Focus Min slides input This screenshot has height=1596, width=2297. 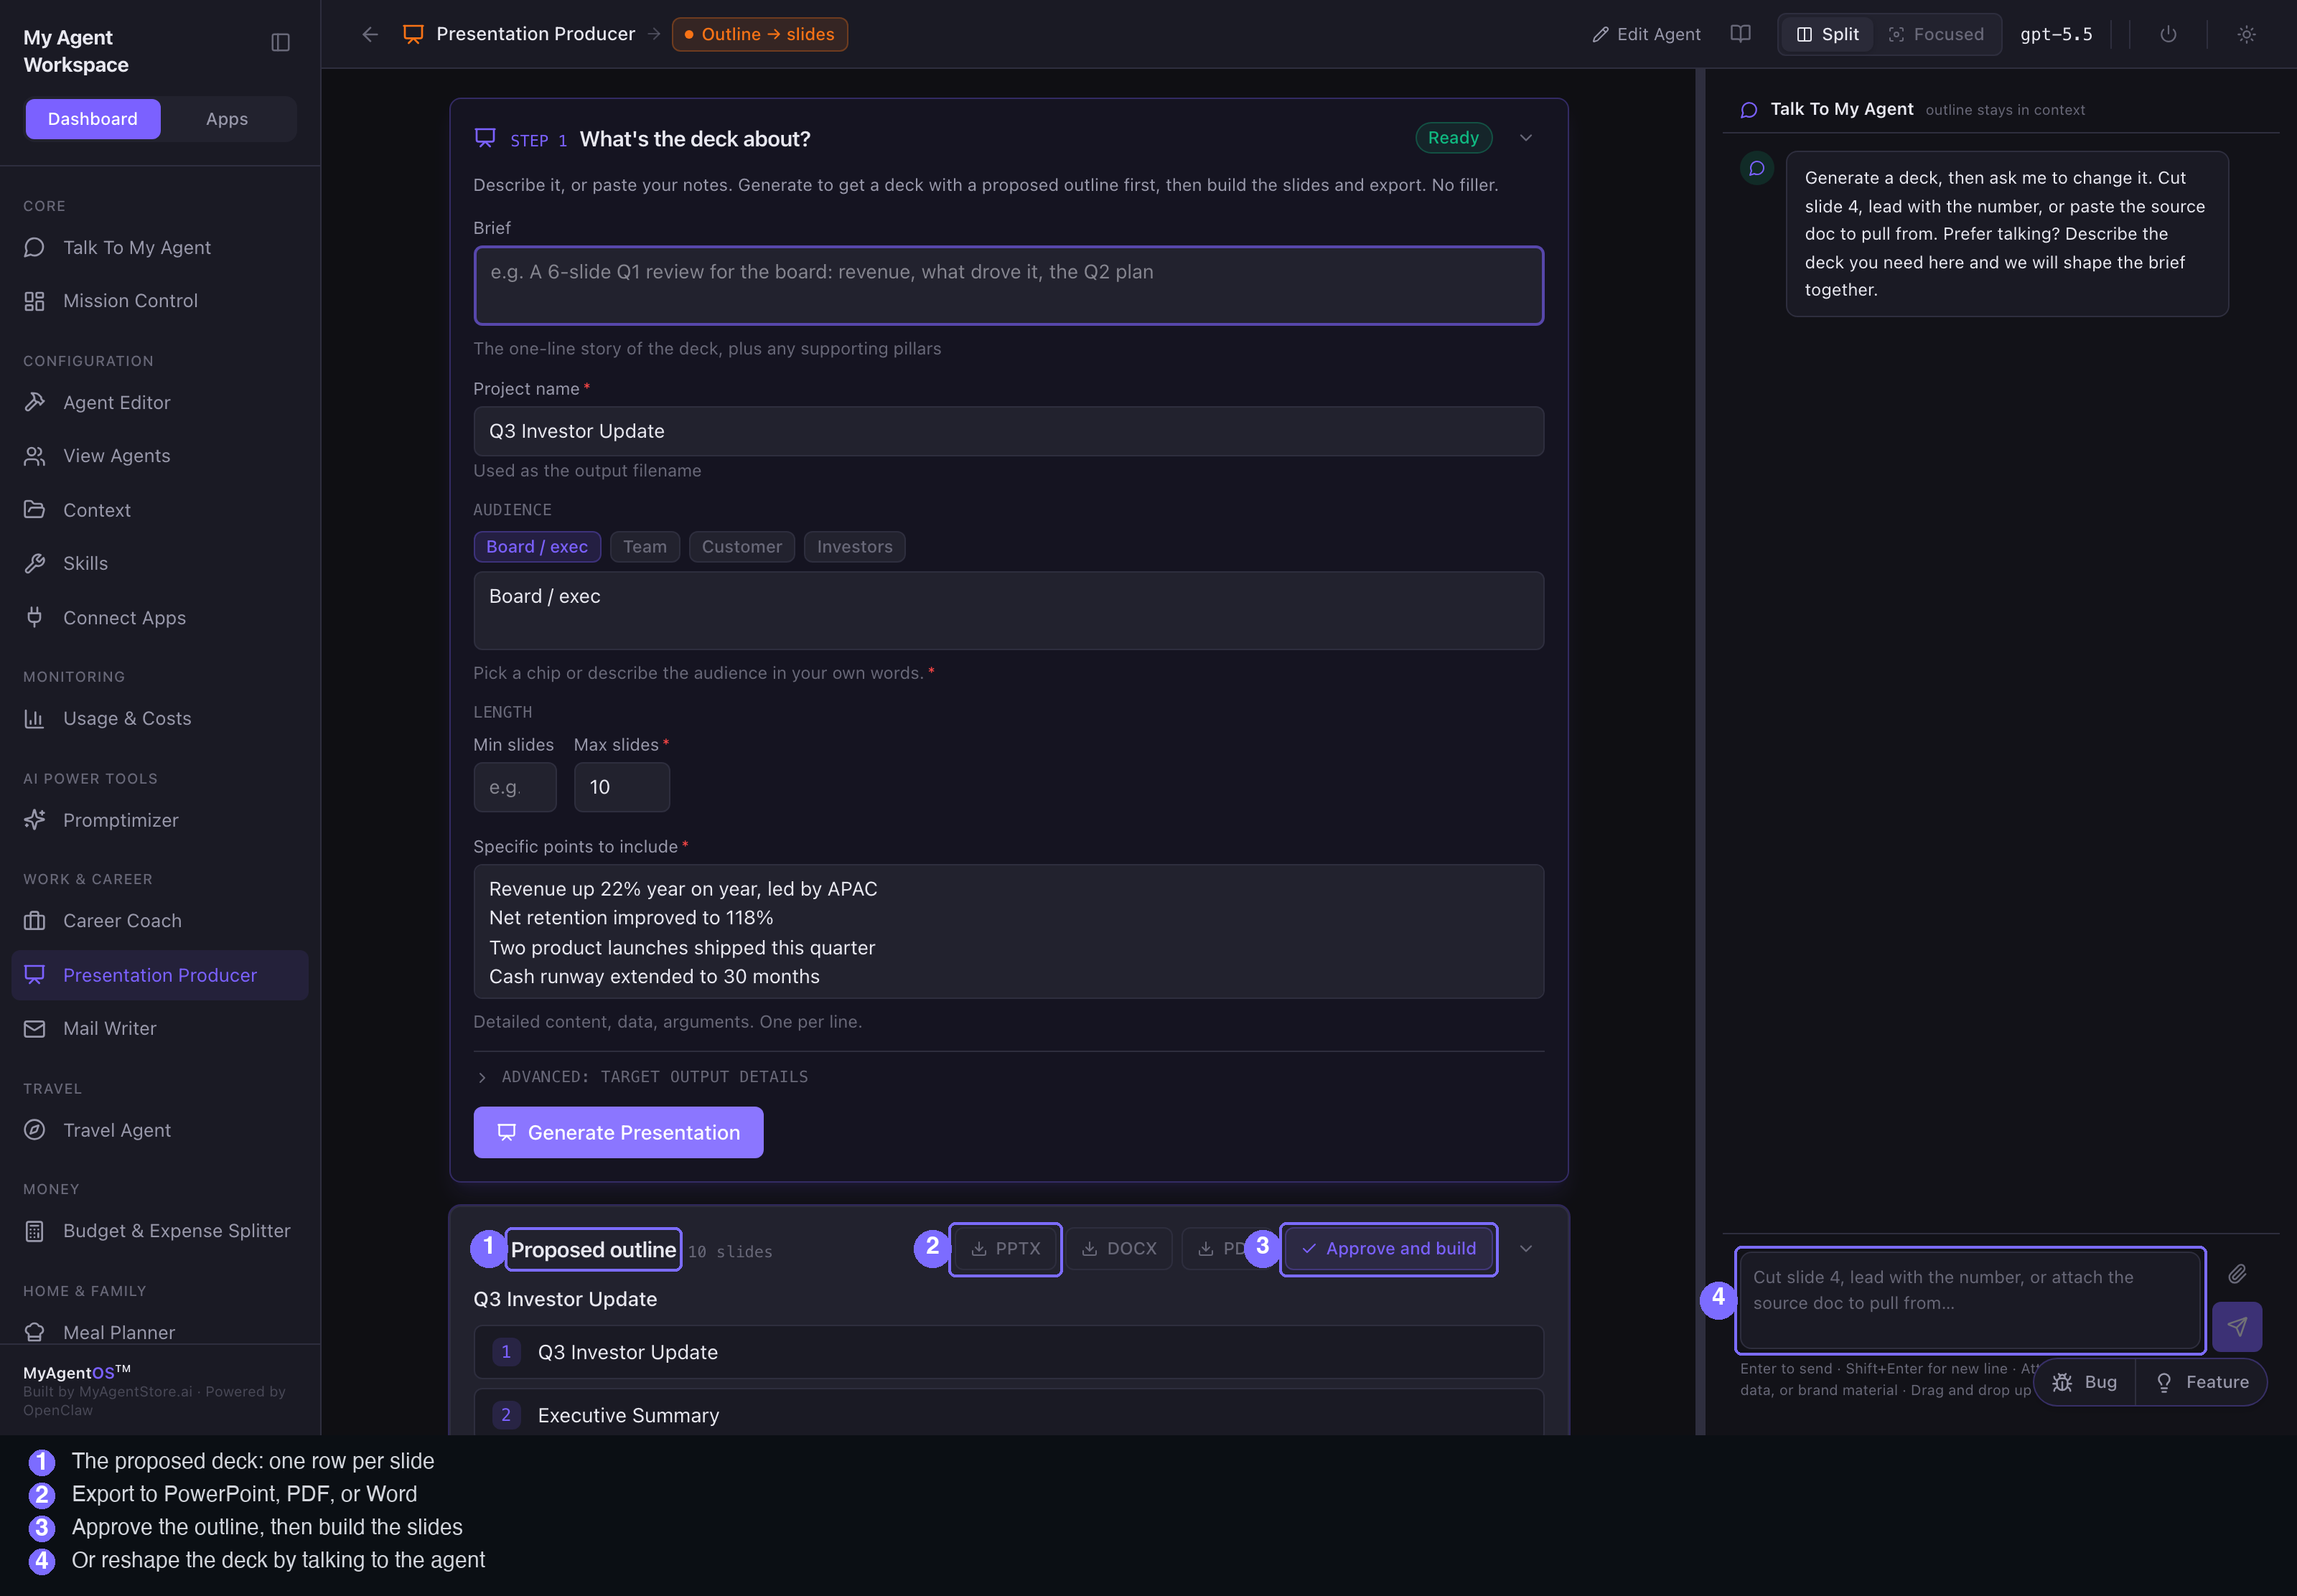(515, 787)
